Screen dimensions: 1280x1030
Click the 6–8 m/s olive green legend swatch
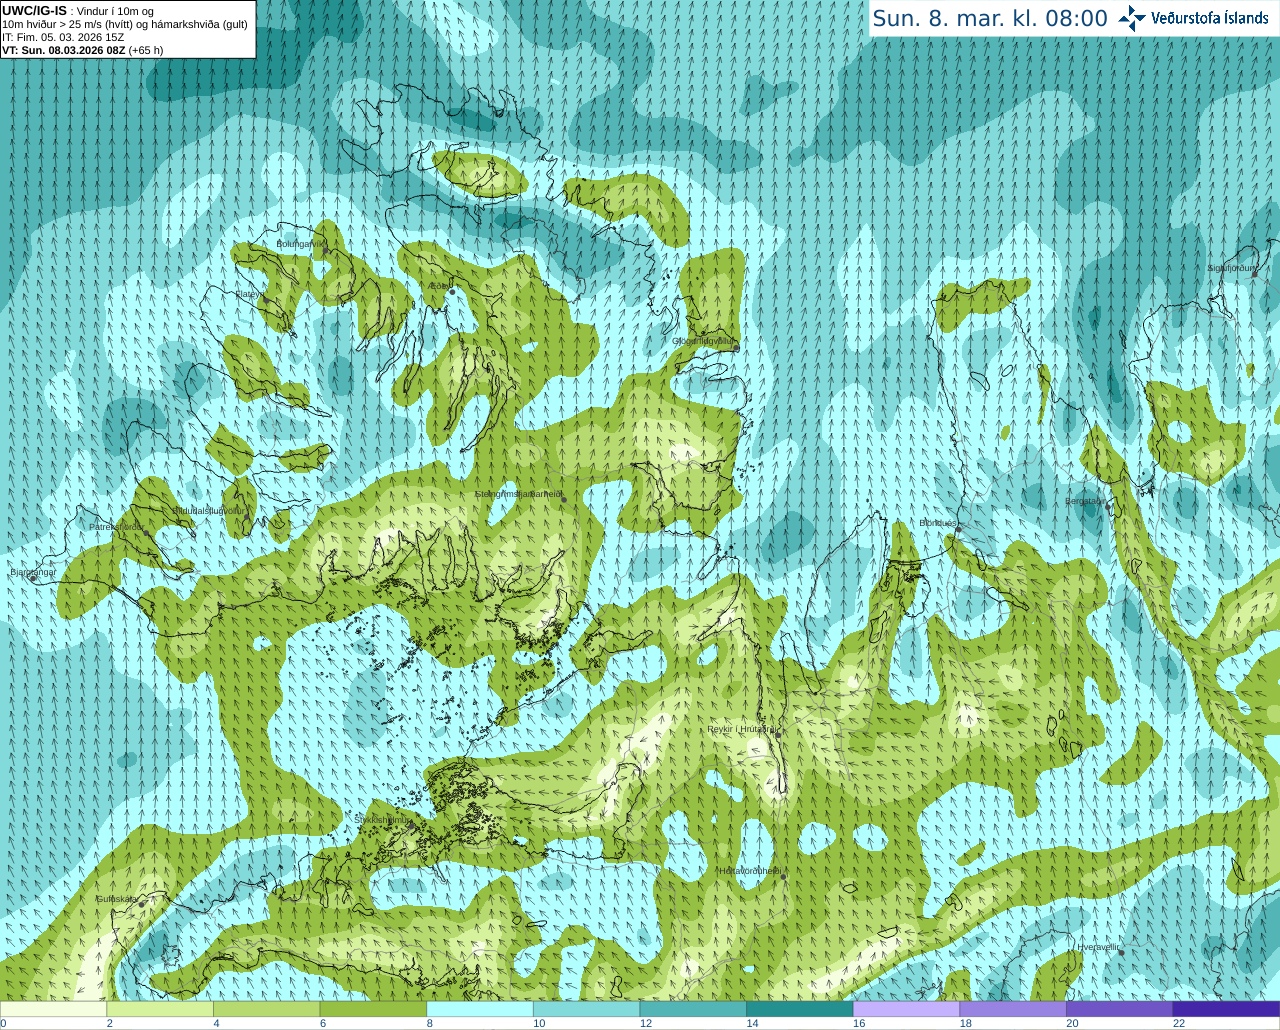pyautogui.click(x=373, y=1009)
